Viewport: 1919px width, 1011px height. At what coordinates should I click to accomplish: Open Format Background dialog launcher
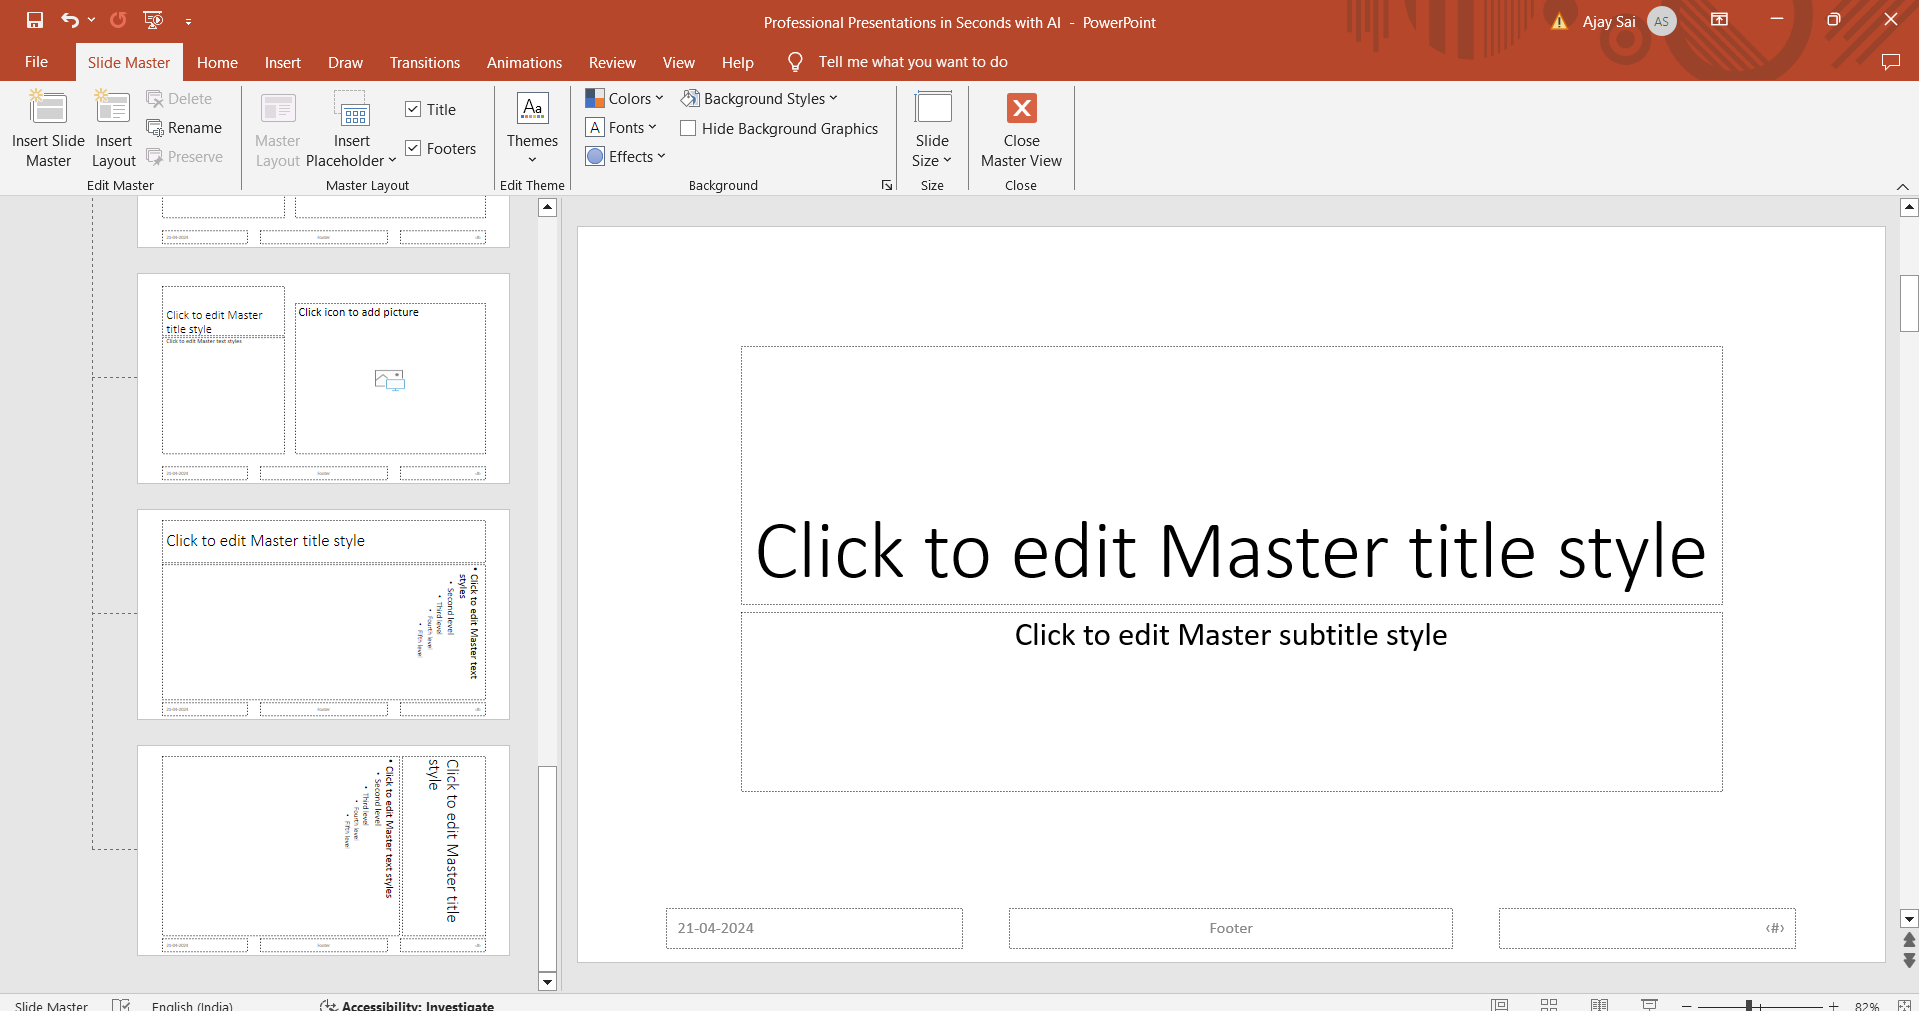(x=886, y=185)
